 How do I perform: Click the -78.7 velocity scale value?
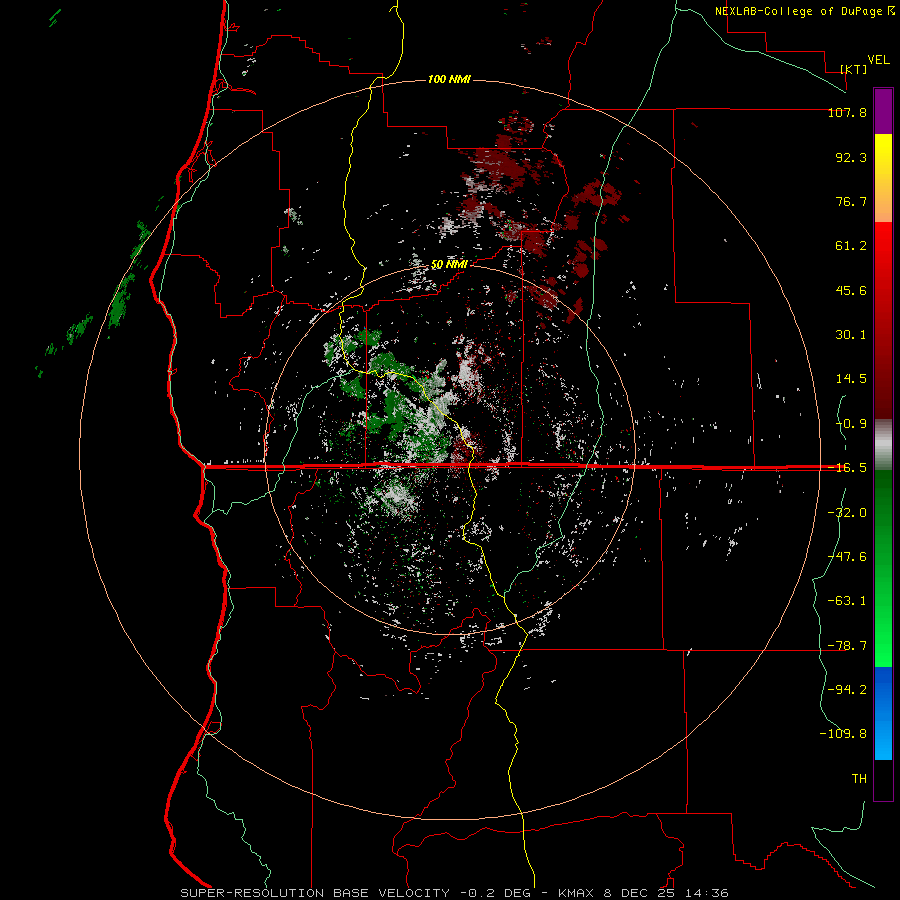[x=847, y=646]
